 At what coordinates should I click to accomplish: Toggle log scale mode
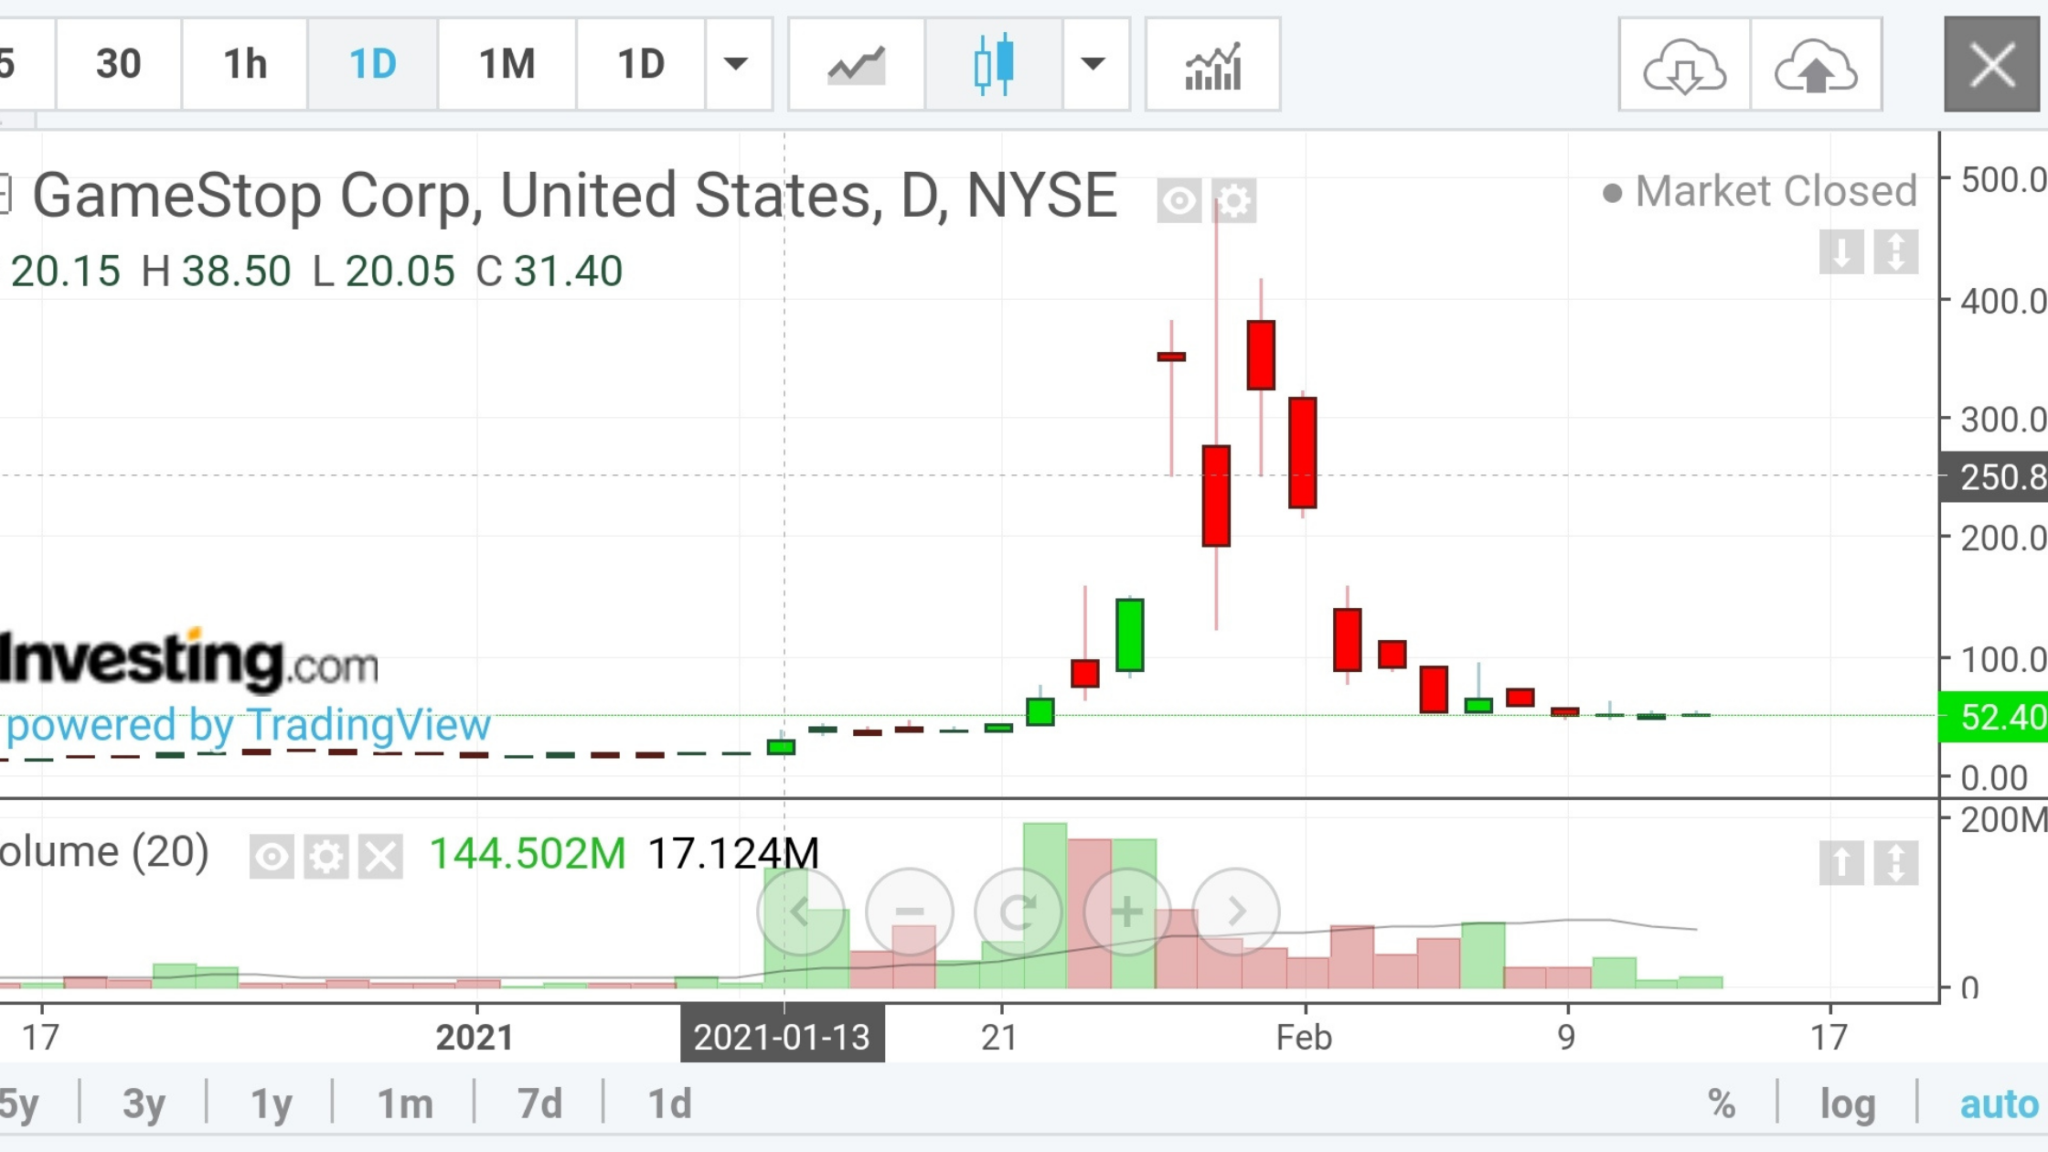coord(1847,1104)
